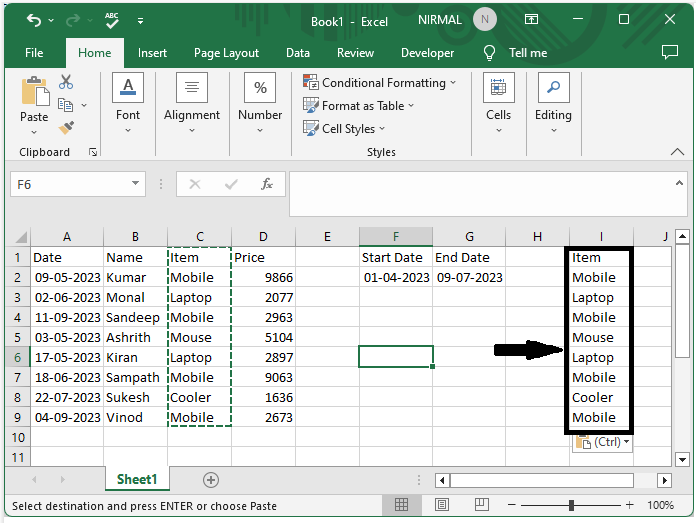Image resolution: width=696 pixels, height=523 pixels.
Task: Expand the Conditional Formatting dropdown
Action: (x=379, y=83)
